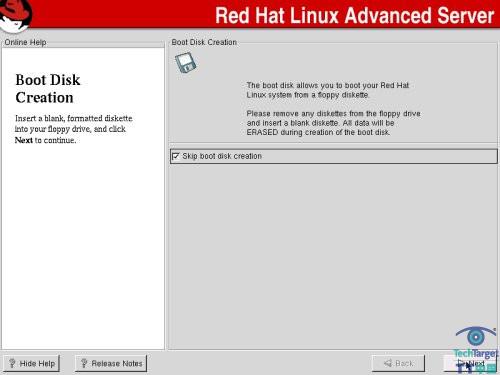Click 'Please remove any diskettes' warning paragraph
The width and height of the screenshot is (500, 375).
pyautogui.click(x=333, y=123)
